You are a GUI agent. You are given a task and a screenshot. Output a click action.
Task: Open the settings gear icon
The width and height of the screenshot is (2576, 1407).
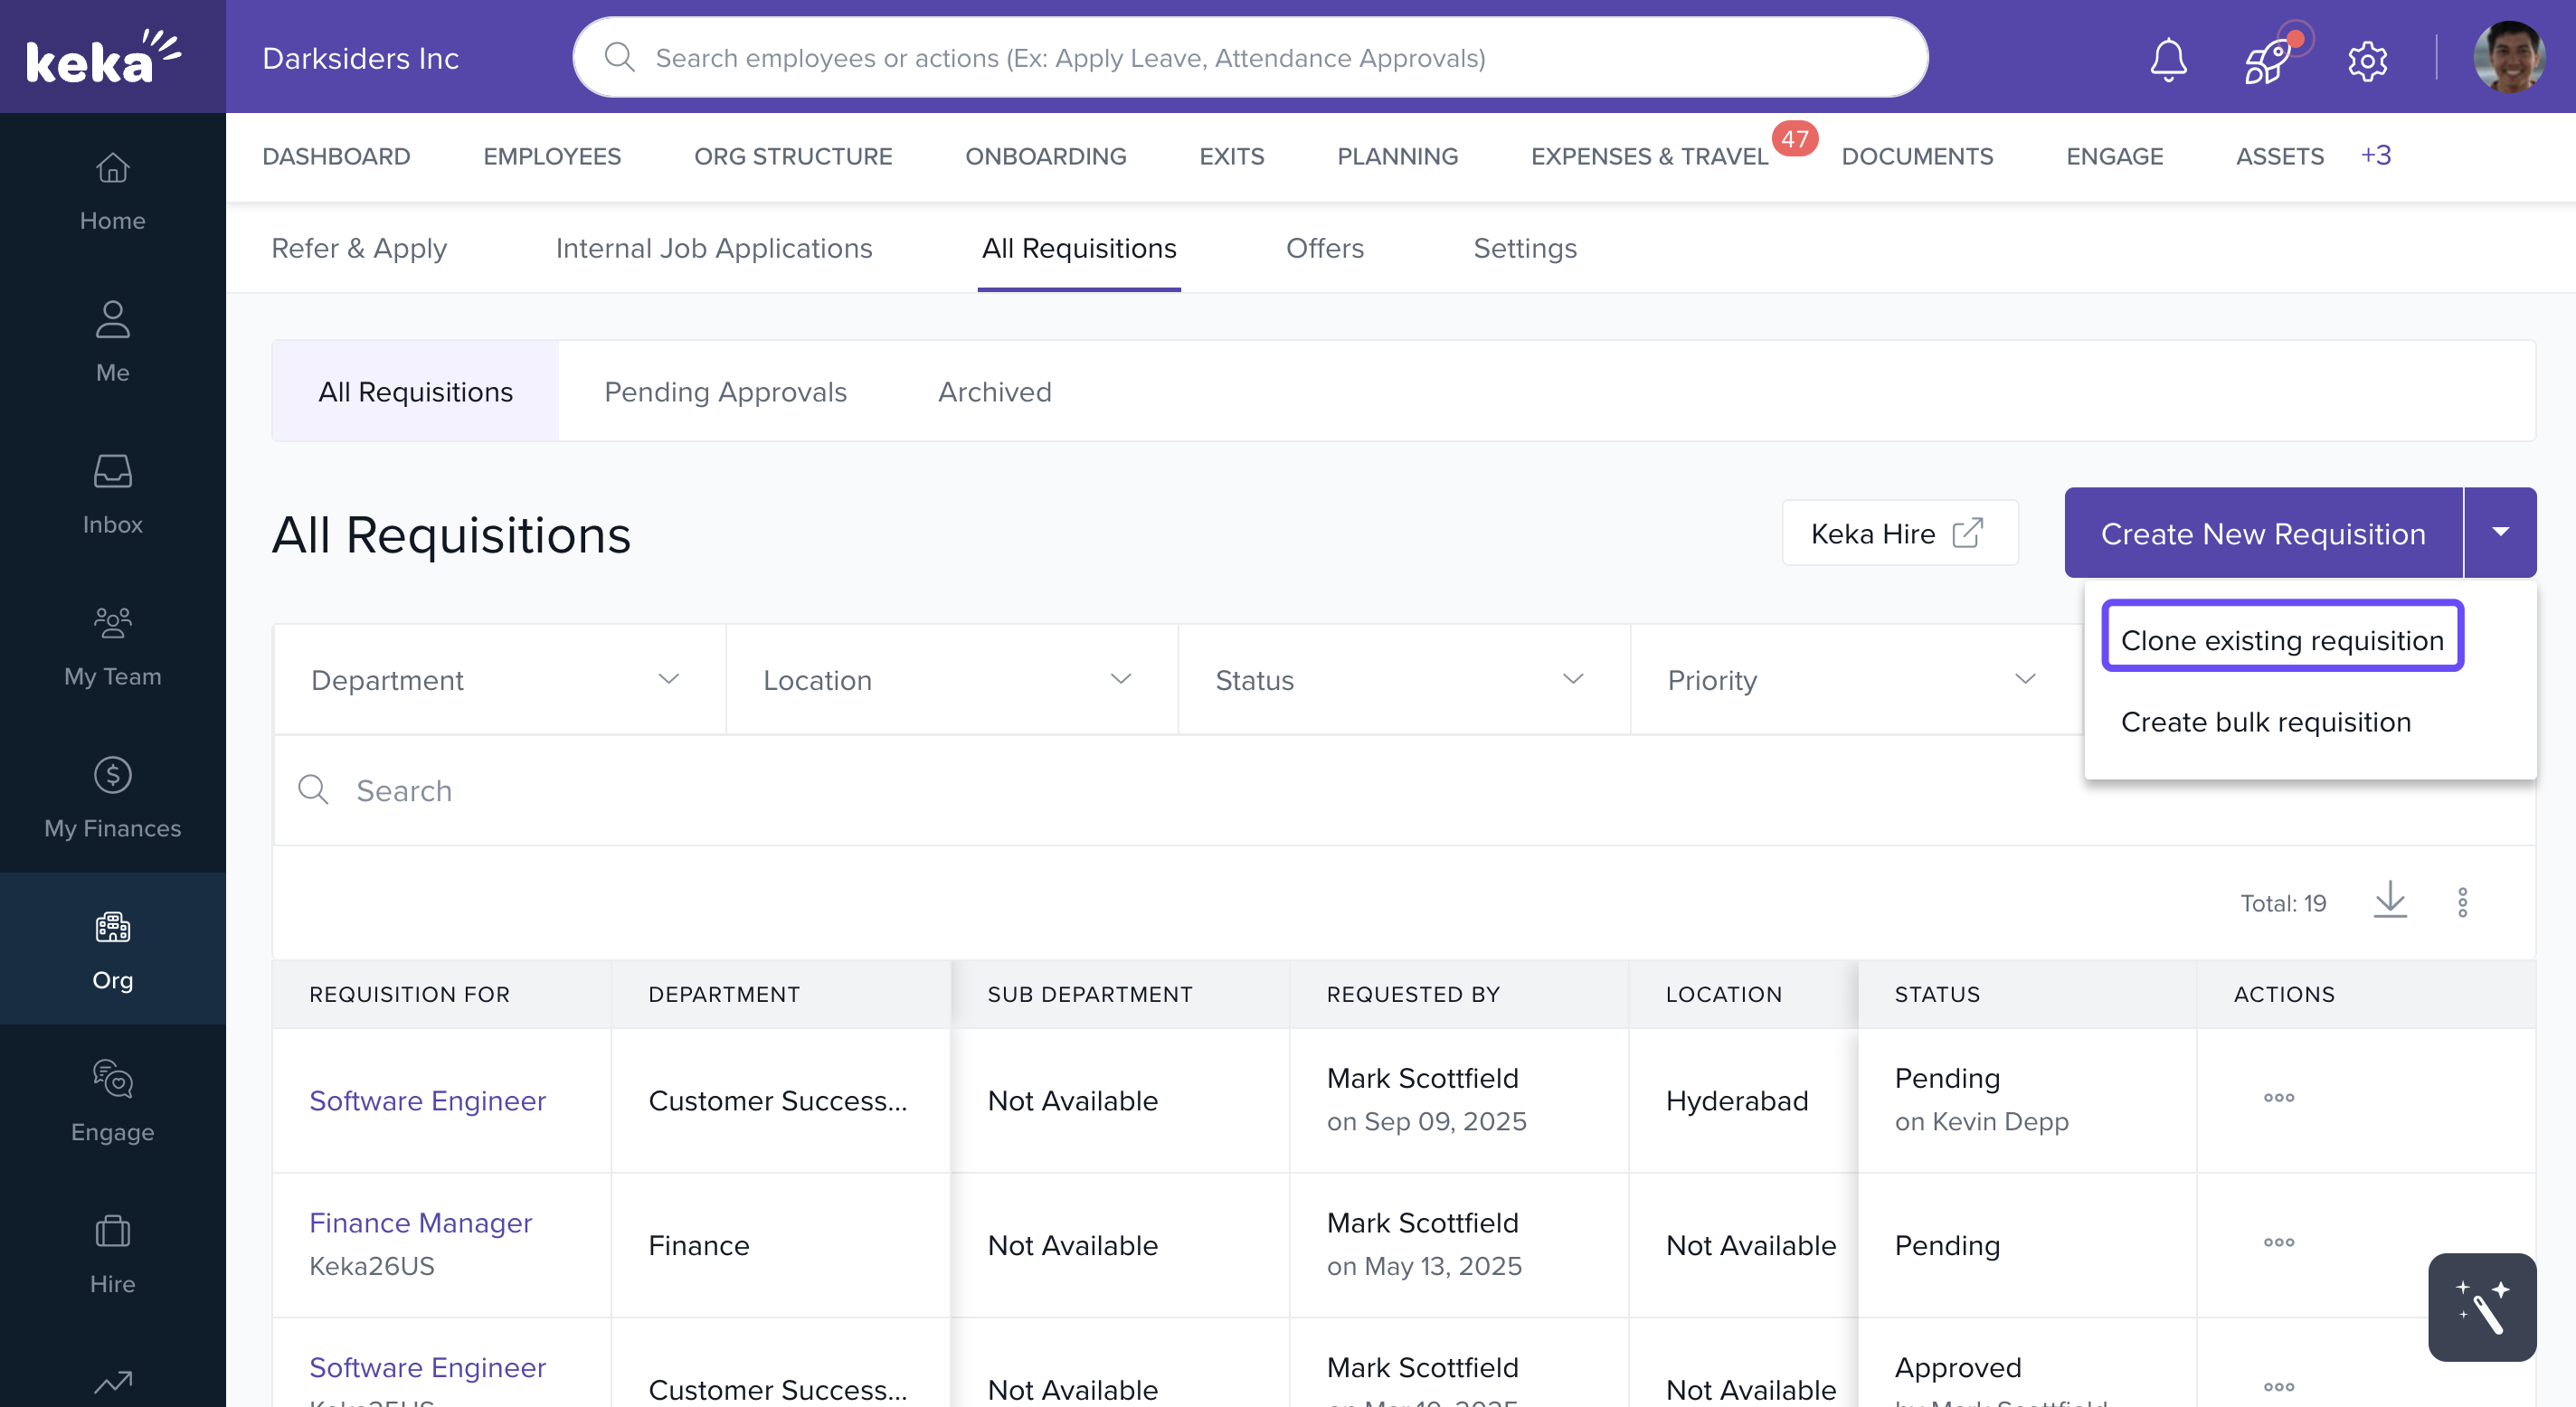(x=2367, y=61)
